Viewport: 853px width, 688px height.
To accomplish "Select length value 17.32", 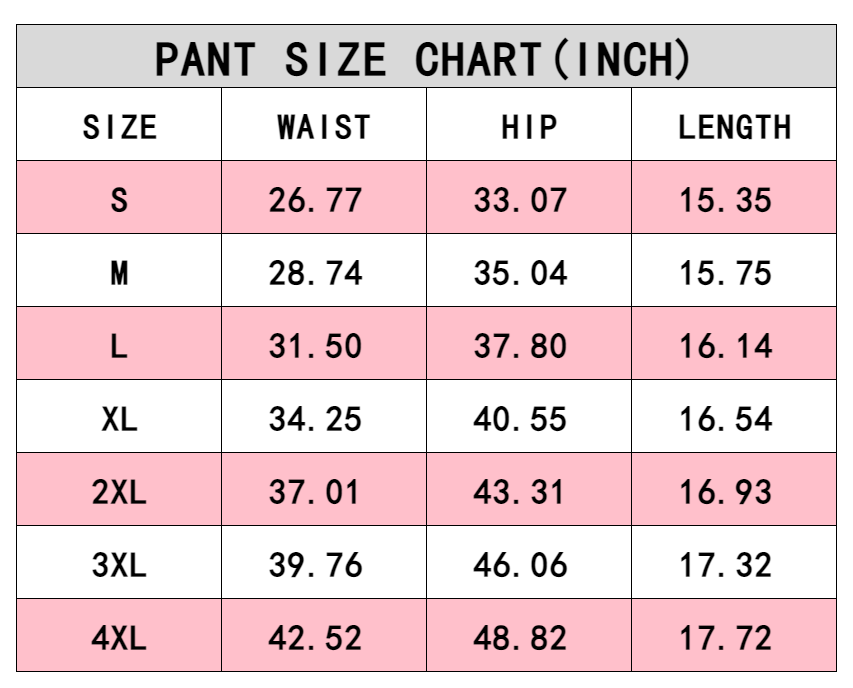I will (x=726, y=565).
